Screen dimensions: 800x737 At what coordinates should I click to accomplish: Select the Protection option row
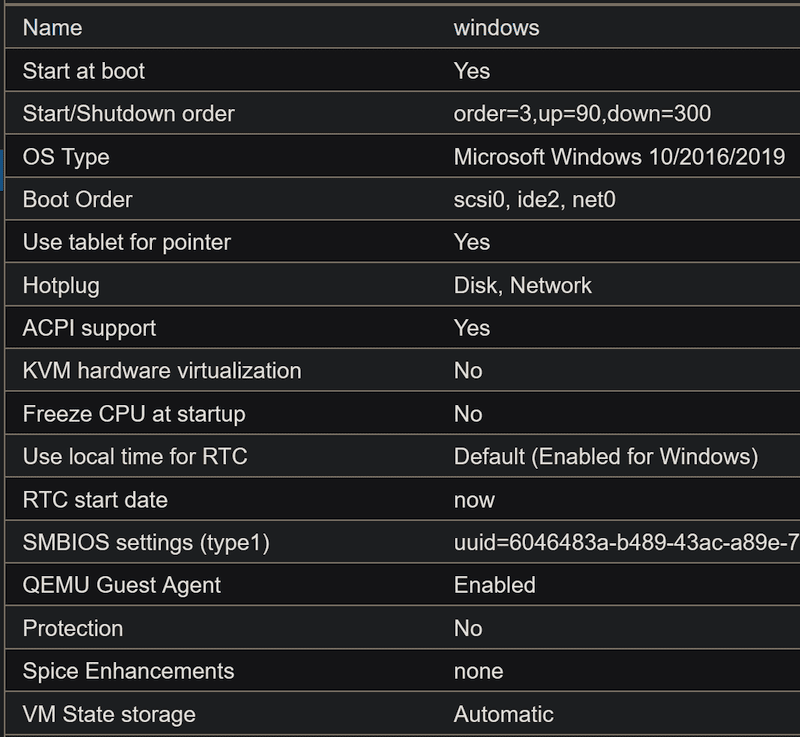[x=73, y=628]
